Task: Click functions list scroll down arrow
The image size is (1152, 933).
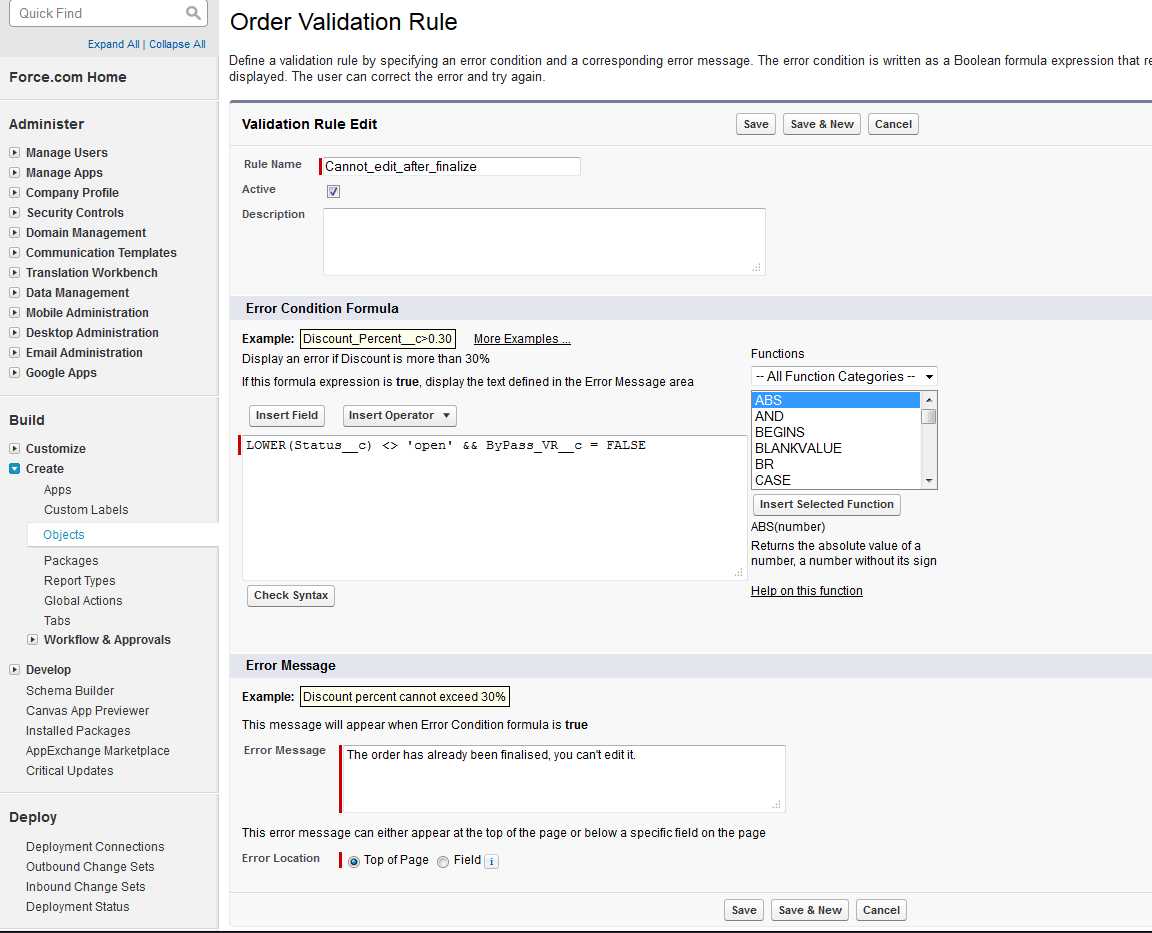Action: [929, 480]
